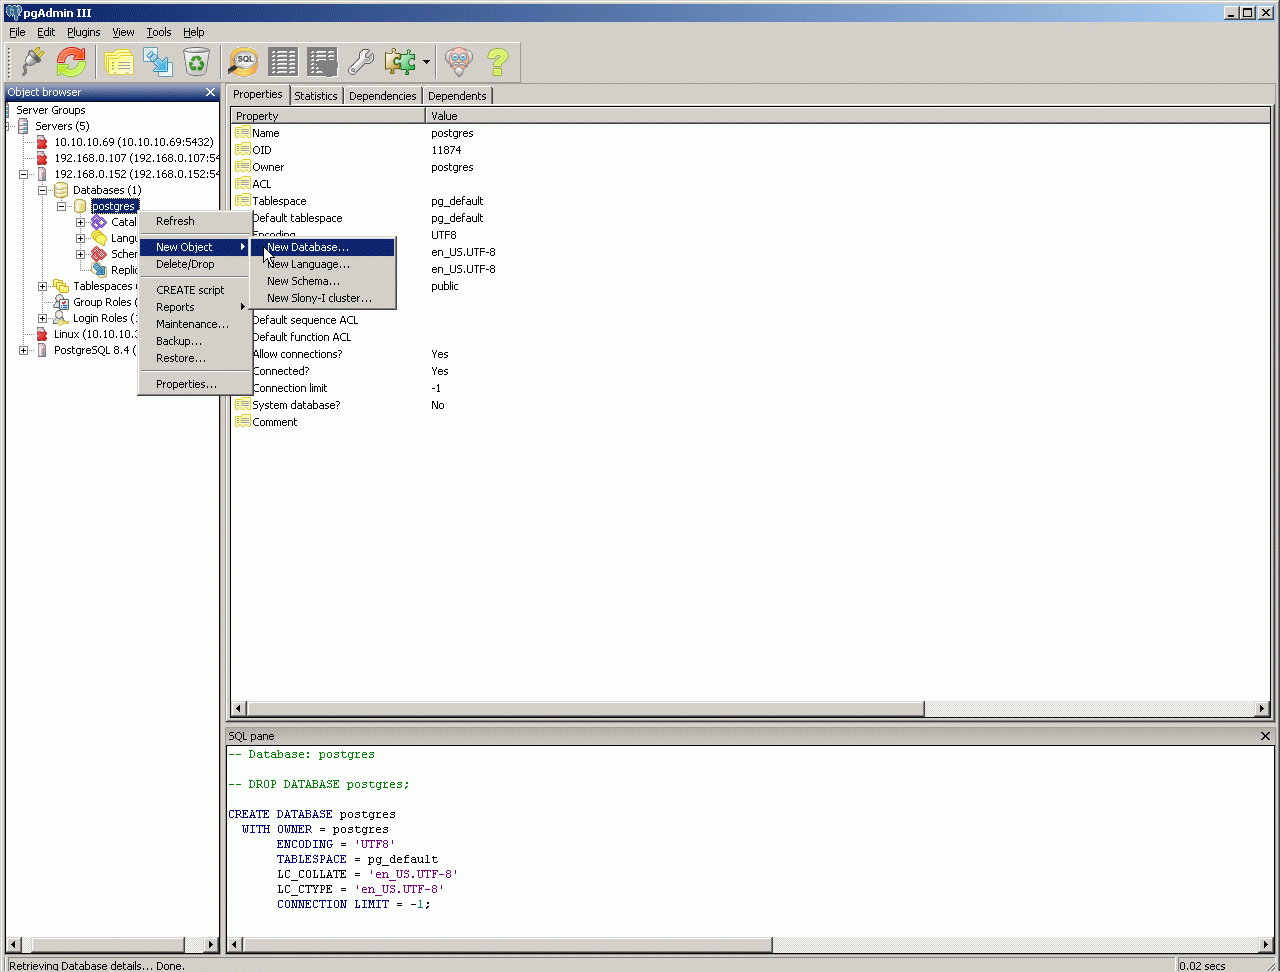Viewport: 1280px width, 972px height.
Task: Click the Property column header
Action: click(x=328, y=116)
